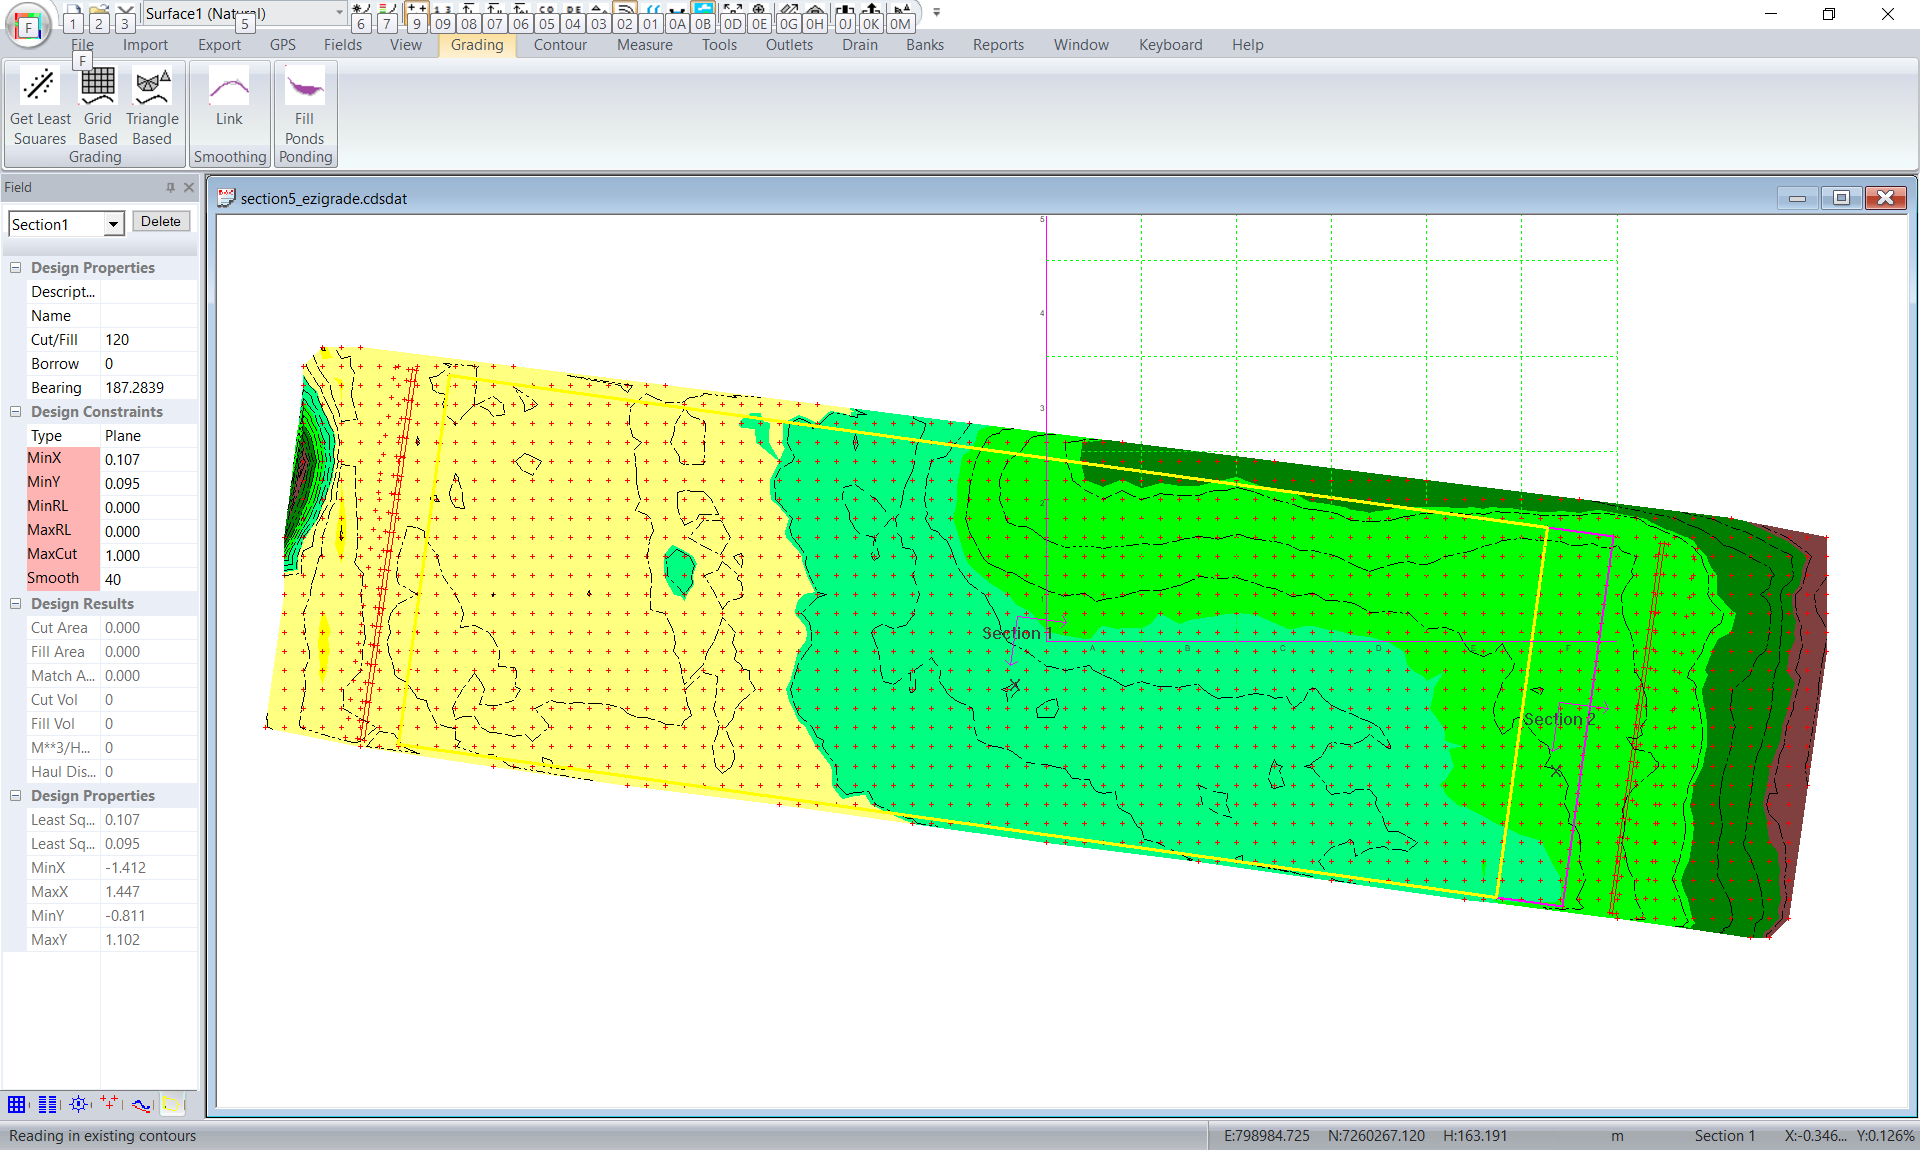Open the Section1 field dropdown
Viewport: 1920px width, 1150px height.
[113, 225]
